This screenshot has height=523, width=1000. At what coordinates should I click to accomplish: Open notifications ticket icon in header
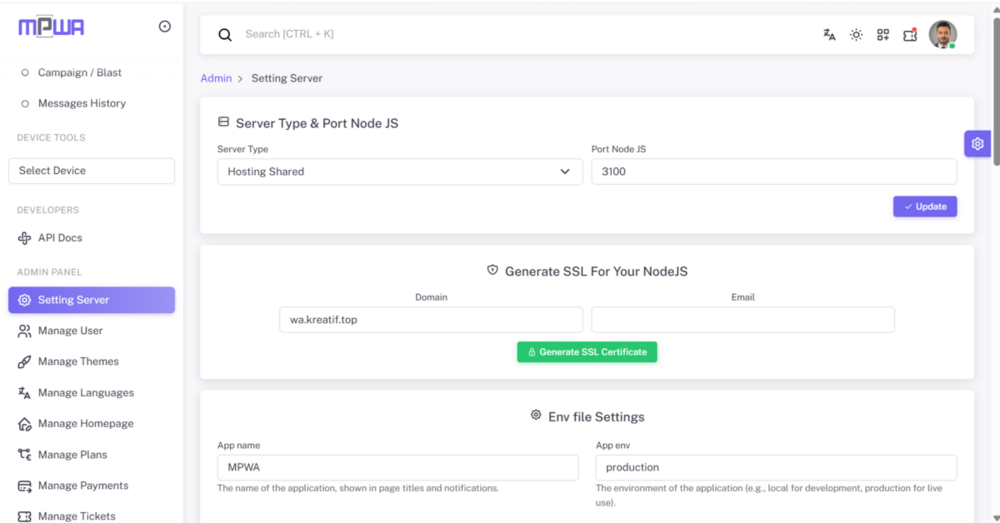(910, 34)
